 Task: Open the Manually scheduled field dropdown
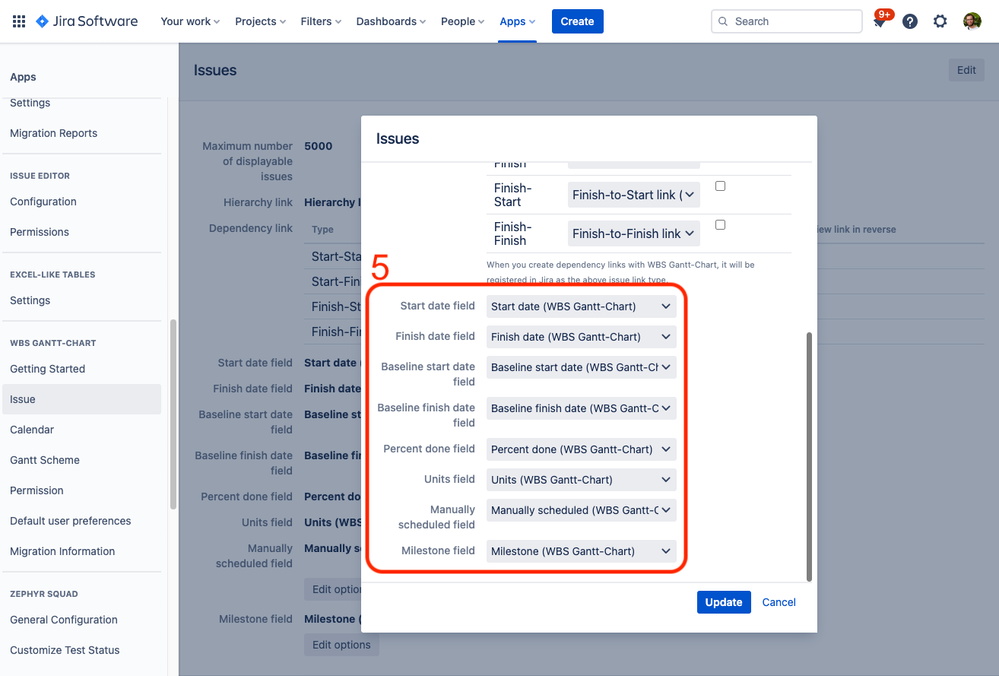pyautogui.click(x=581, y=510)
